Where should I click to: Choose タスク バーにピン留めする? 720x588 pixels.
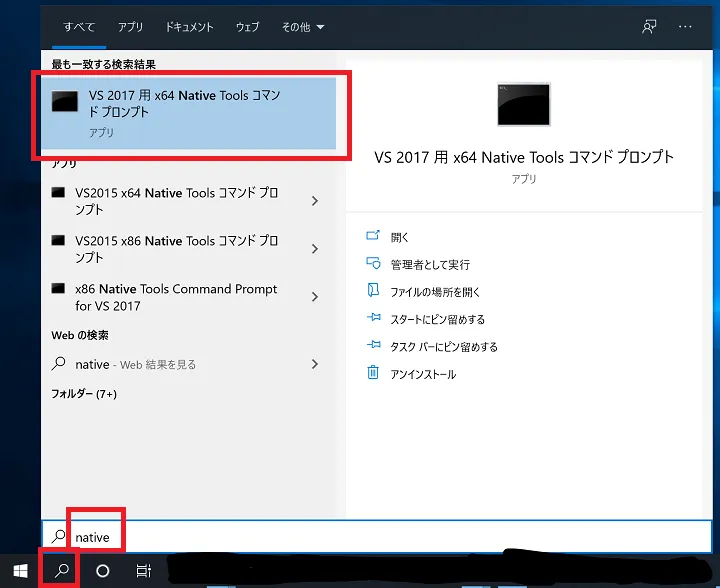coord(444,347)
